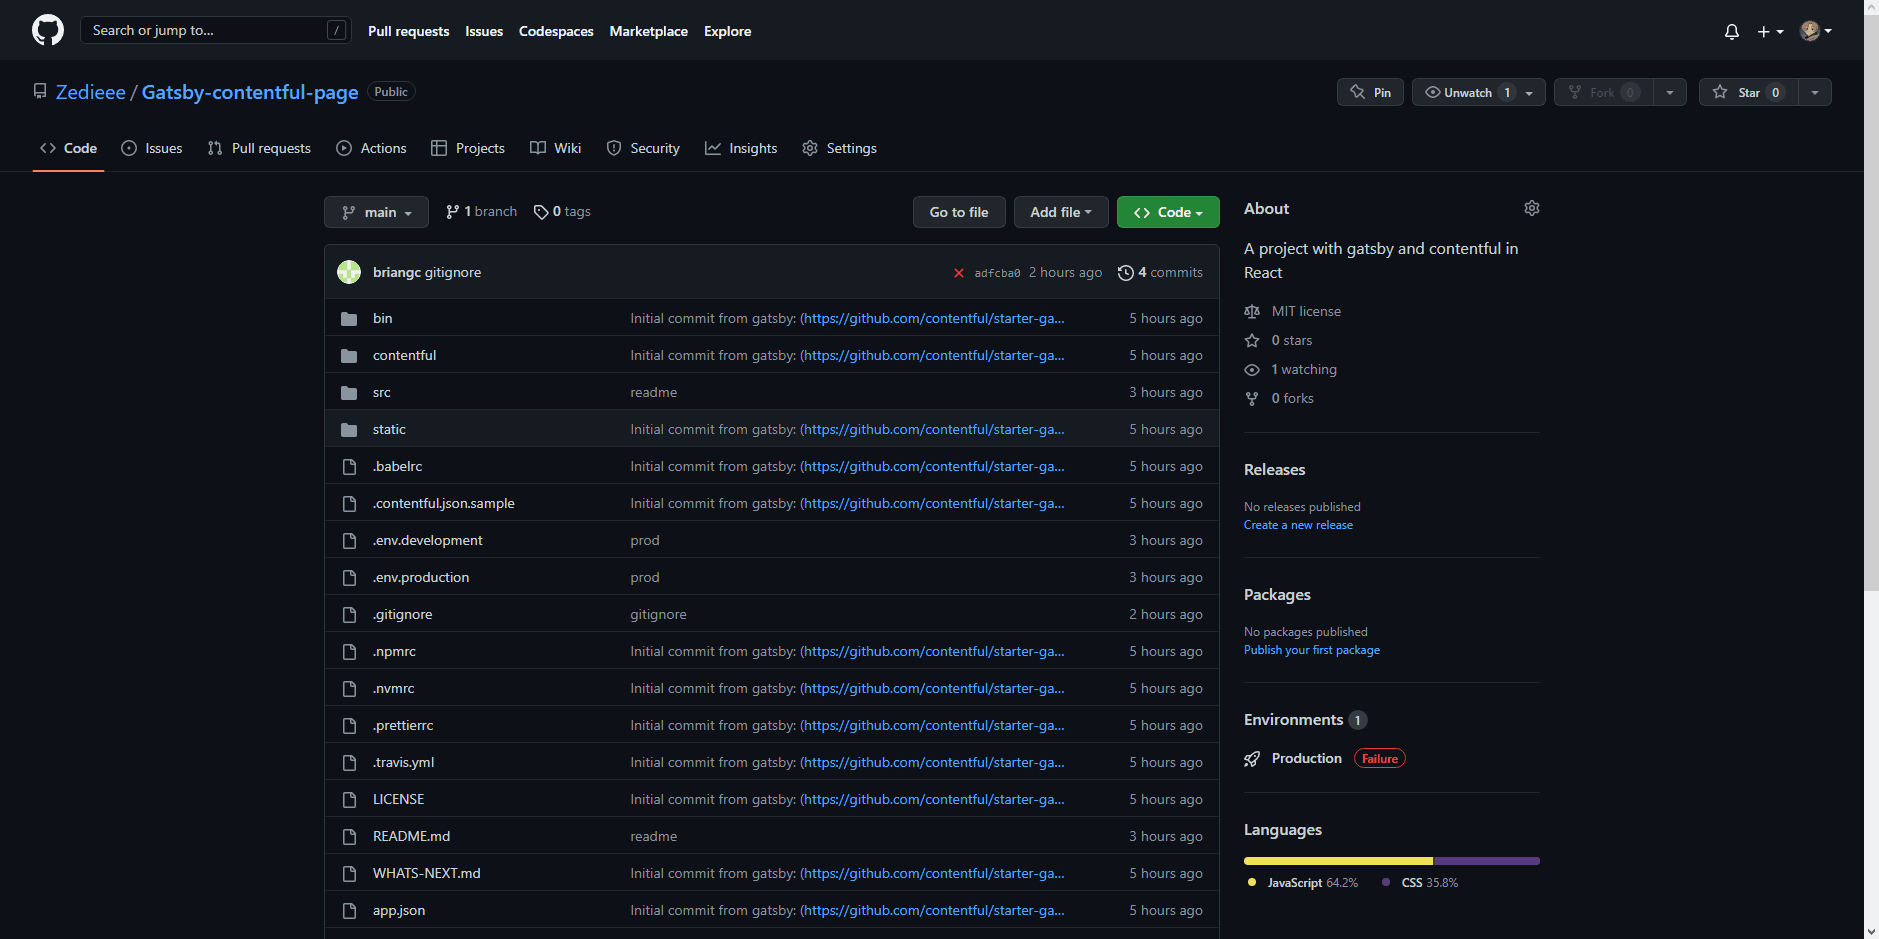The width and height of the screenshot is (1879, 939).
Task: Click the purple CSS language bar segment
Action: click(1487, 861)
